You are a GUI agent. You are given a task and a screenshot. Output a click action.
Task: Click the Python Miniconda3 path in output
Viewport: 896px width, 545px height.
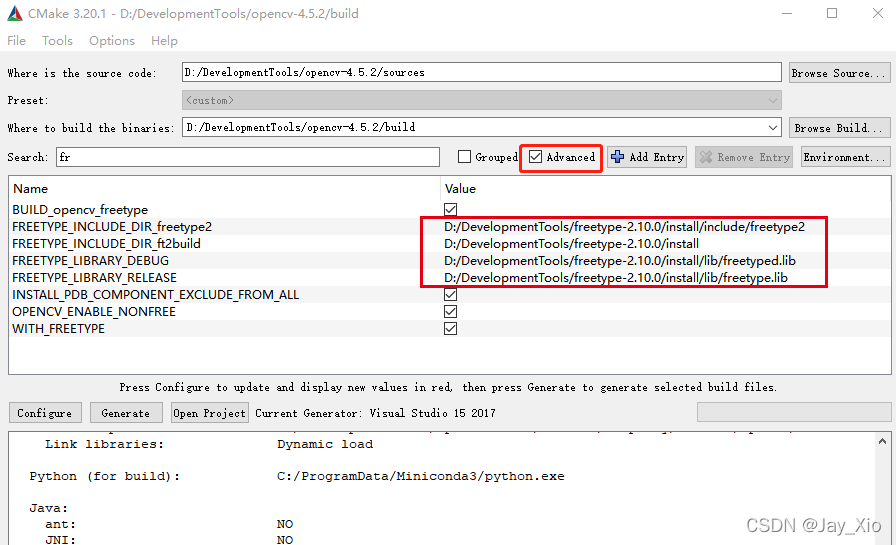(x=421, y=476)
